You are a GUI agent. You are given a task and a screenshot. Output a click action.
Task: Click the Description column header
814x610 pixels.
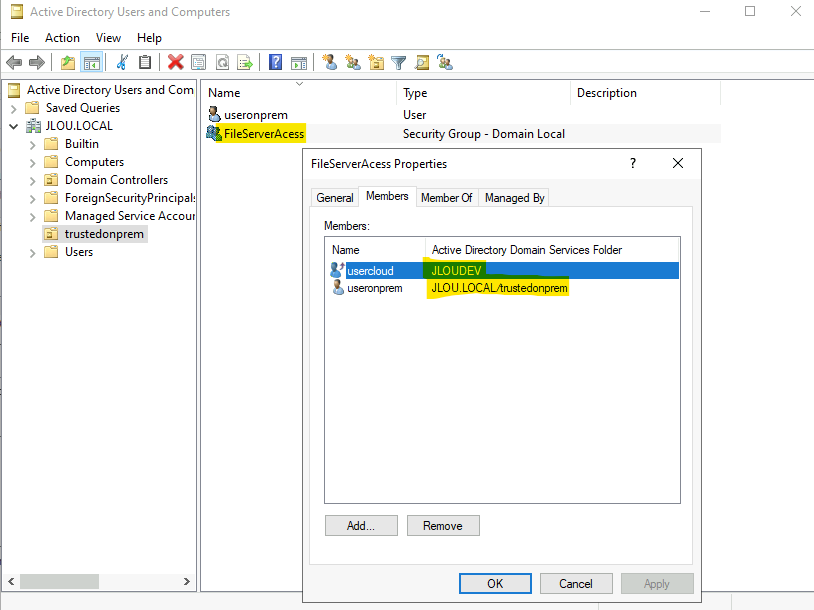point(645,93)
